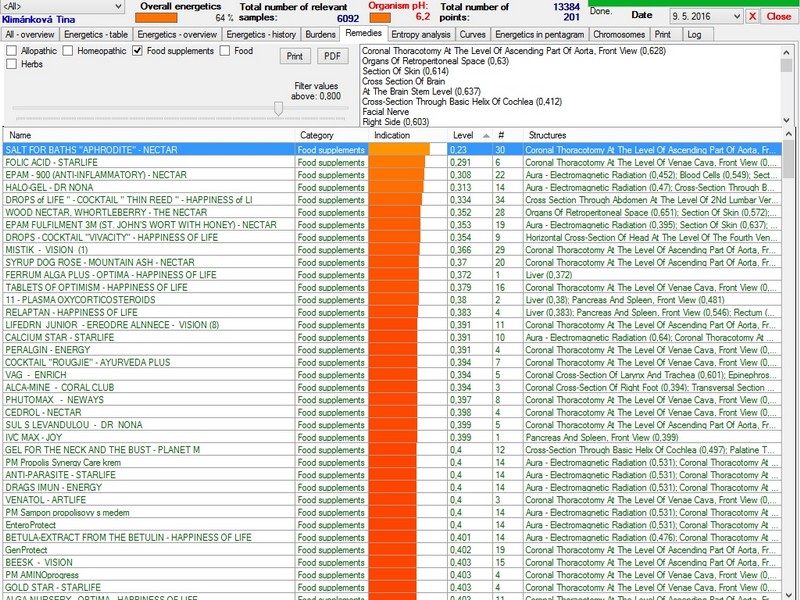Screen dimensions: 800x600
Task: Click the # column header
Action: pyautogui.click(x=508, y=135)
